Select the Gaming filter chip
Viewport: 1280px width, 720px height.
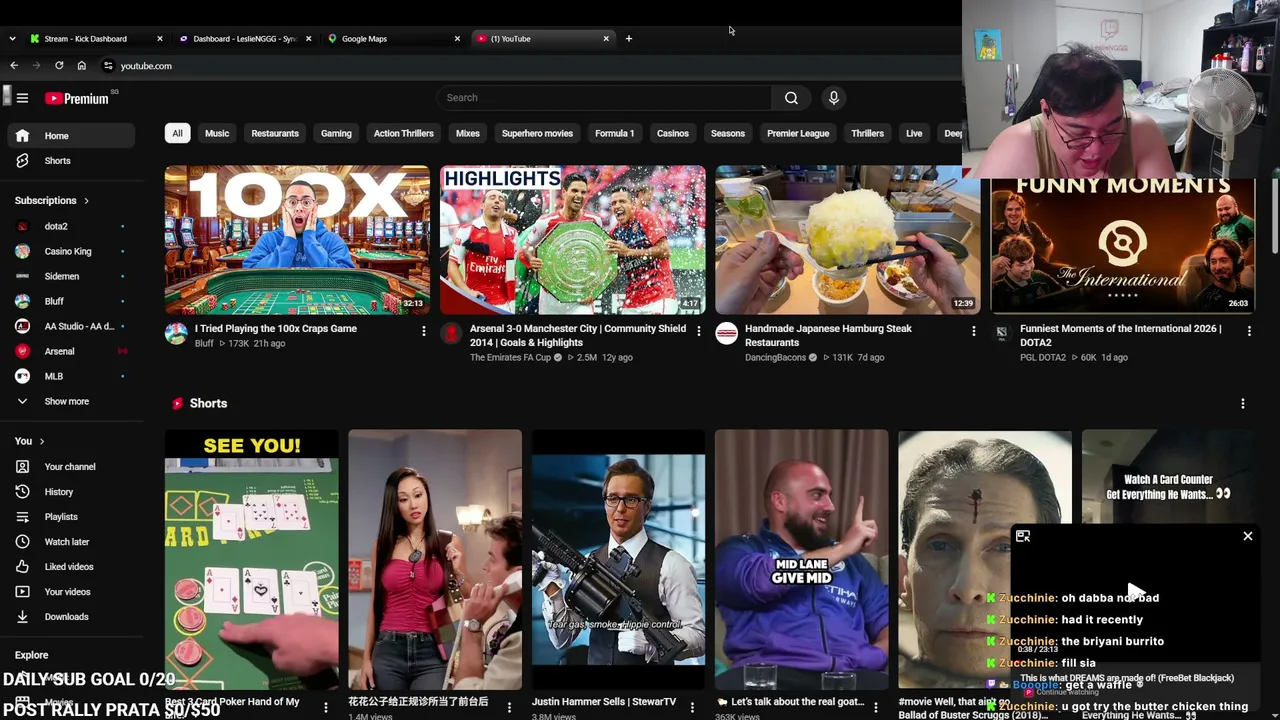[336, 134]
